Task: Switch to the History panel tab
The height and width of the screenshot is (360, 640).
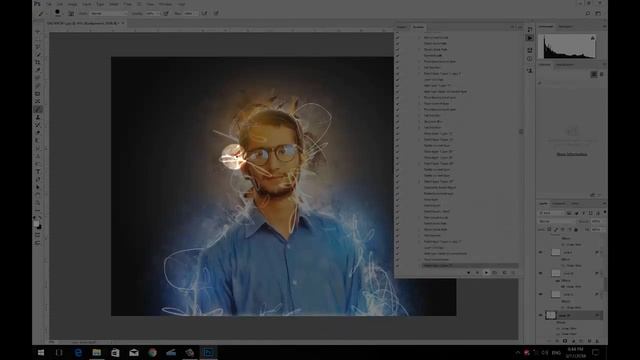Action: click(402, 27)
